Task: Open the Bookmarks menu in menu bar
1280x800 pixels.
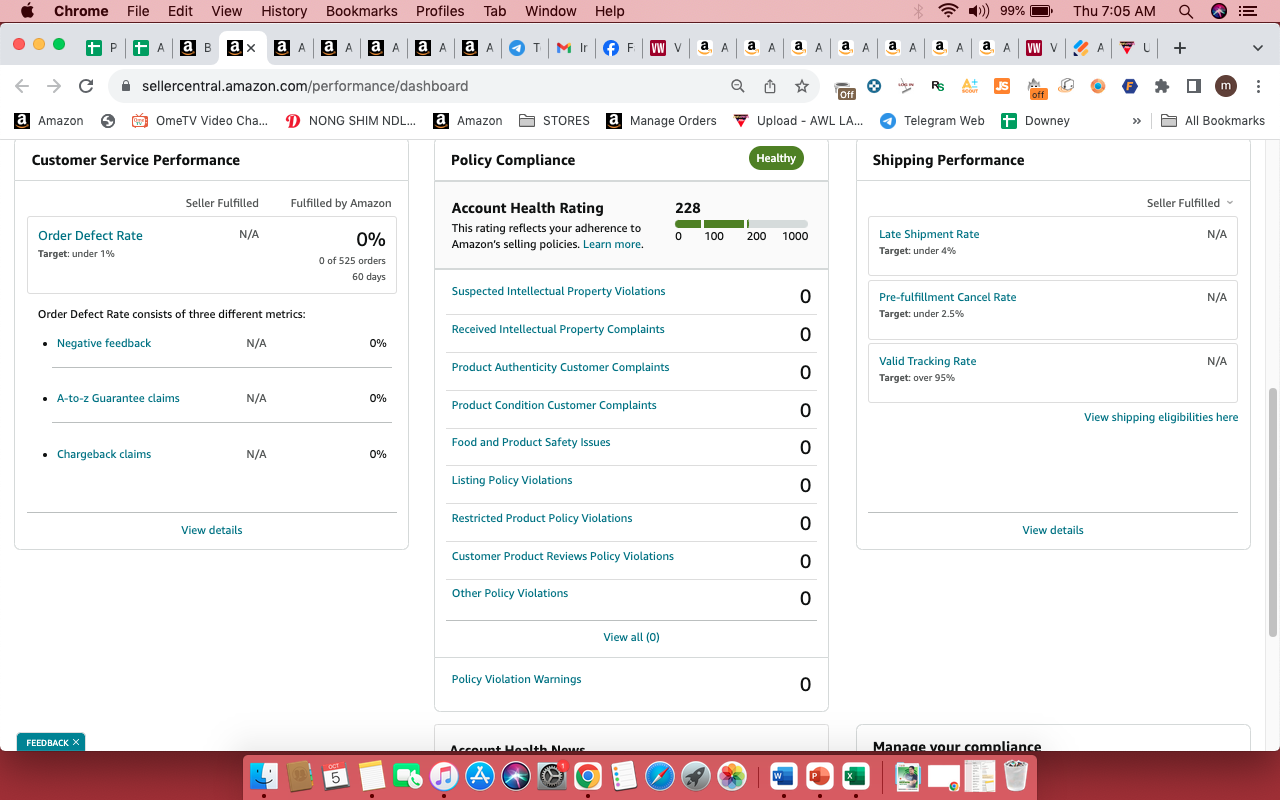Action: pos(362,11)
